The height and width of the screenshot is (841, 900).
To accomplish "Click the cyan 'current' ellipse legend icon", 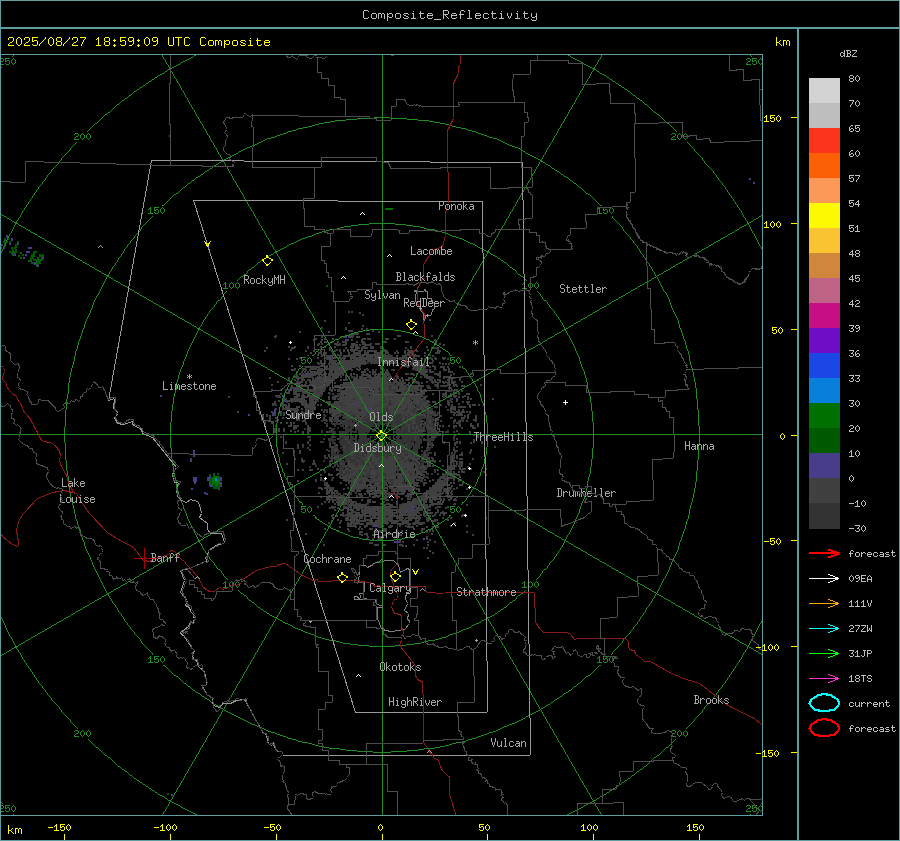I will point(824,703).
